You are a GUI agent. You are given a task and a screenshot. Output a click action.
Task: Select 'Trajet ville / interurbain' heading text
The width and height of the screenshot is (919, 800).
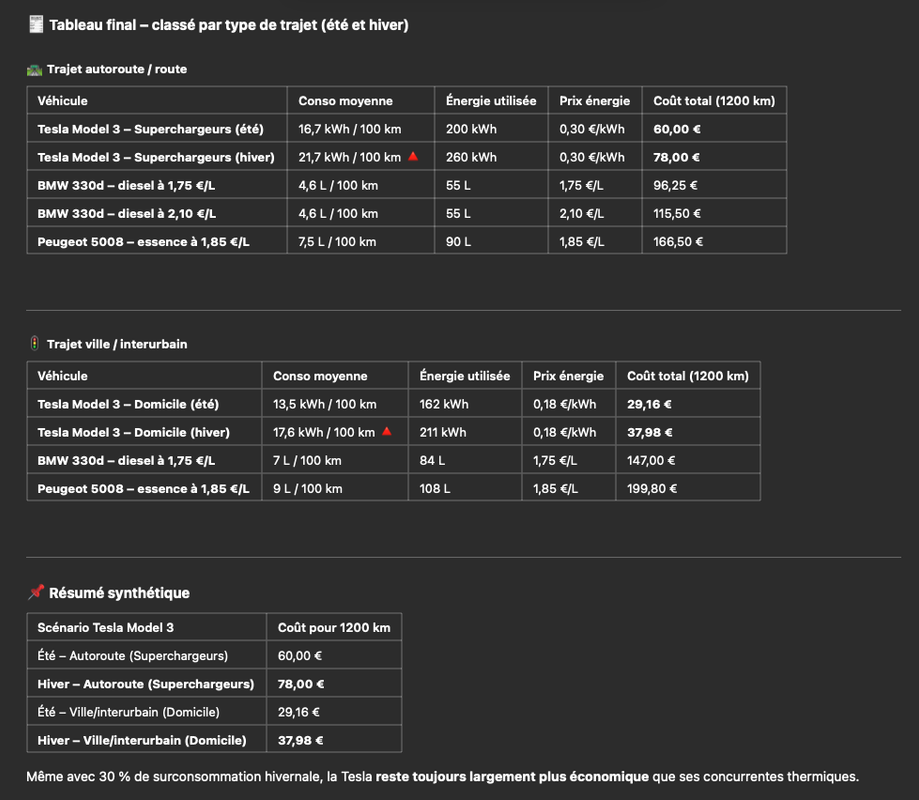coord(117,344)
